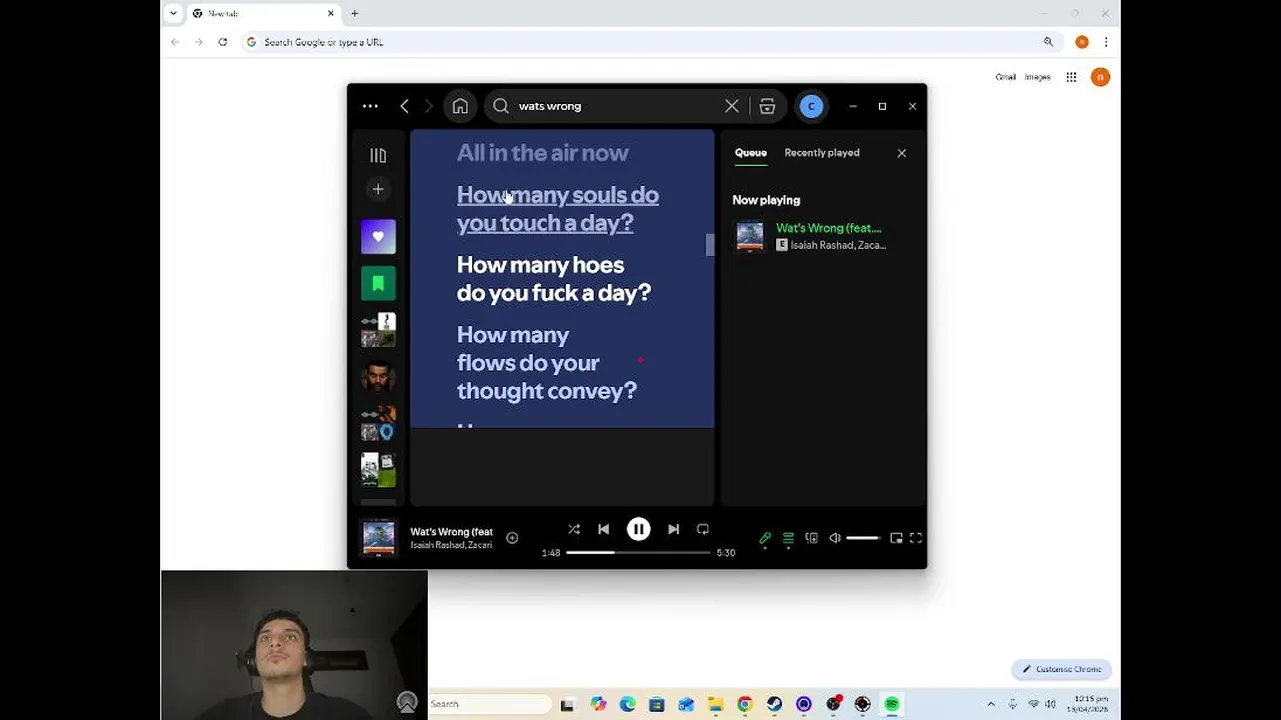
Task: Click the Spotify search field
Action: (x=615, y=106)
